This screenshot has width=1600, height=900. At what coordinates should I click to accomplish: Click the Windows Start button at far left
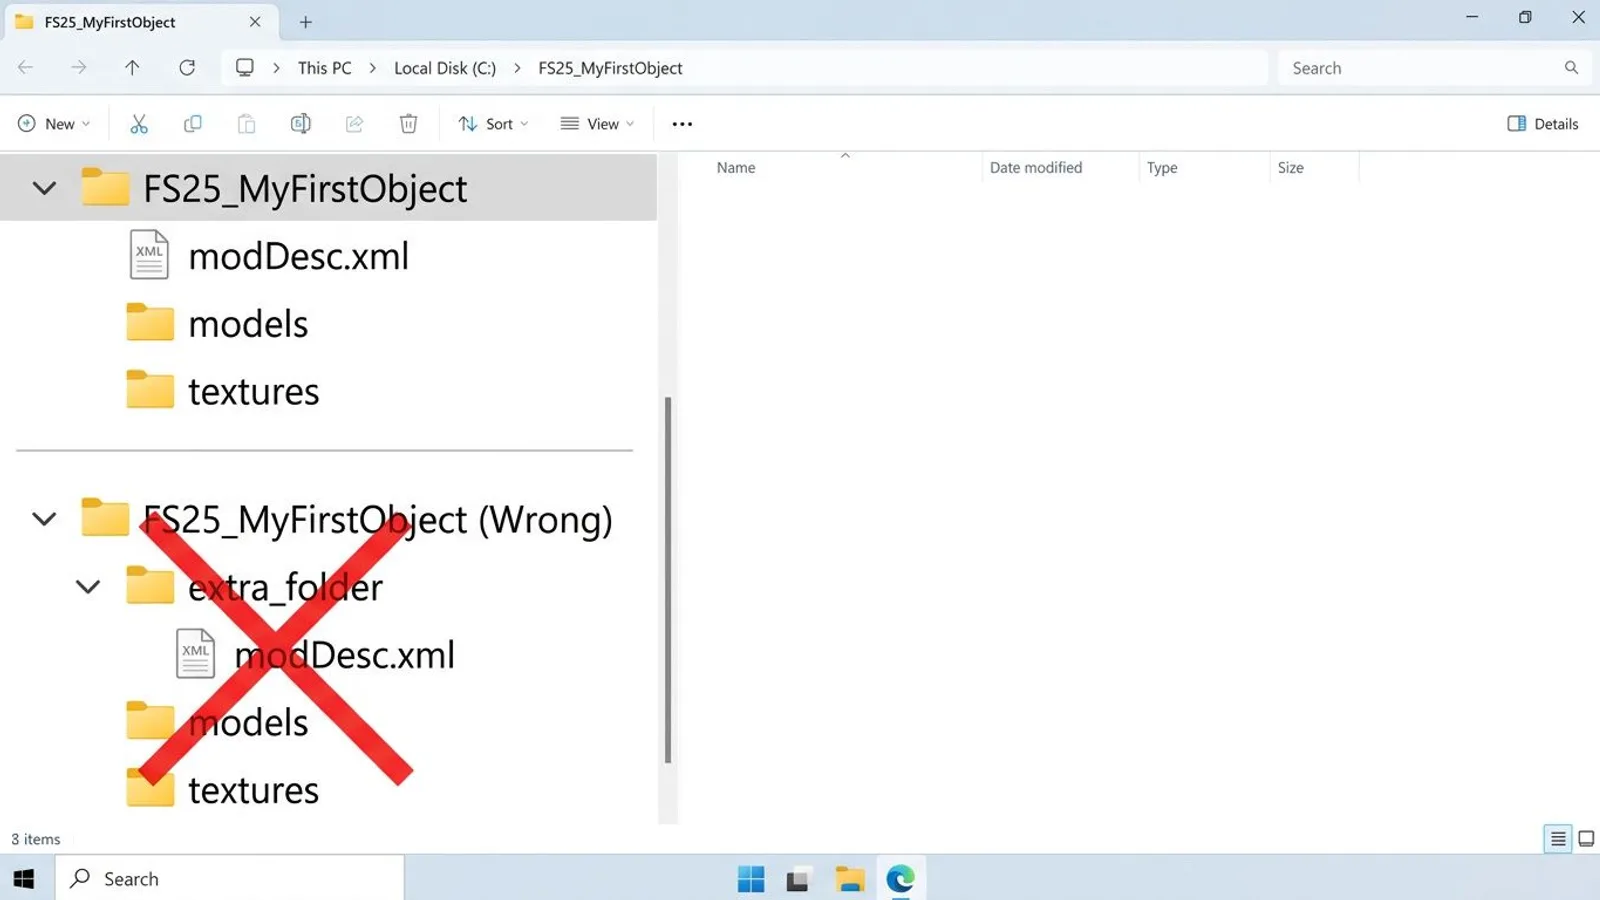click(x=25, y=879)
